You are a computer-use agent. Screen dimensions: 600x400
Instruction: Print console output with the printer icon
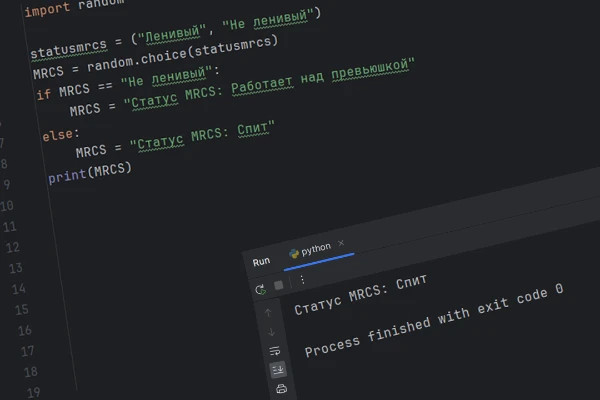(x=282, y=389)
